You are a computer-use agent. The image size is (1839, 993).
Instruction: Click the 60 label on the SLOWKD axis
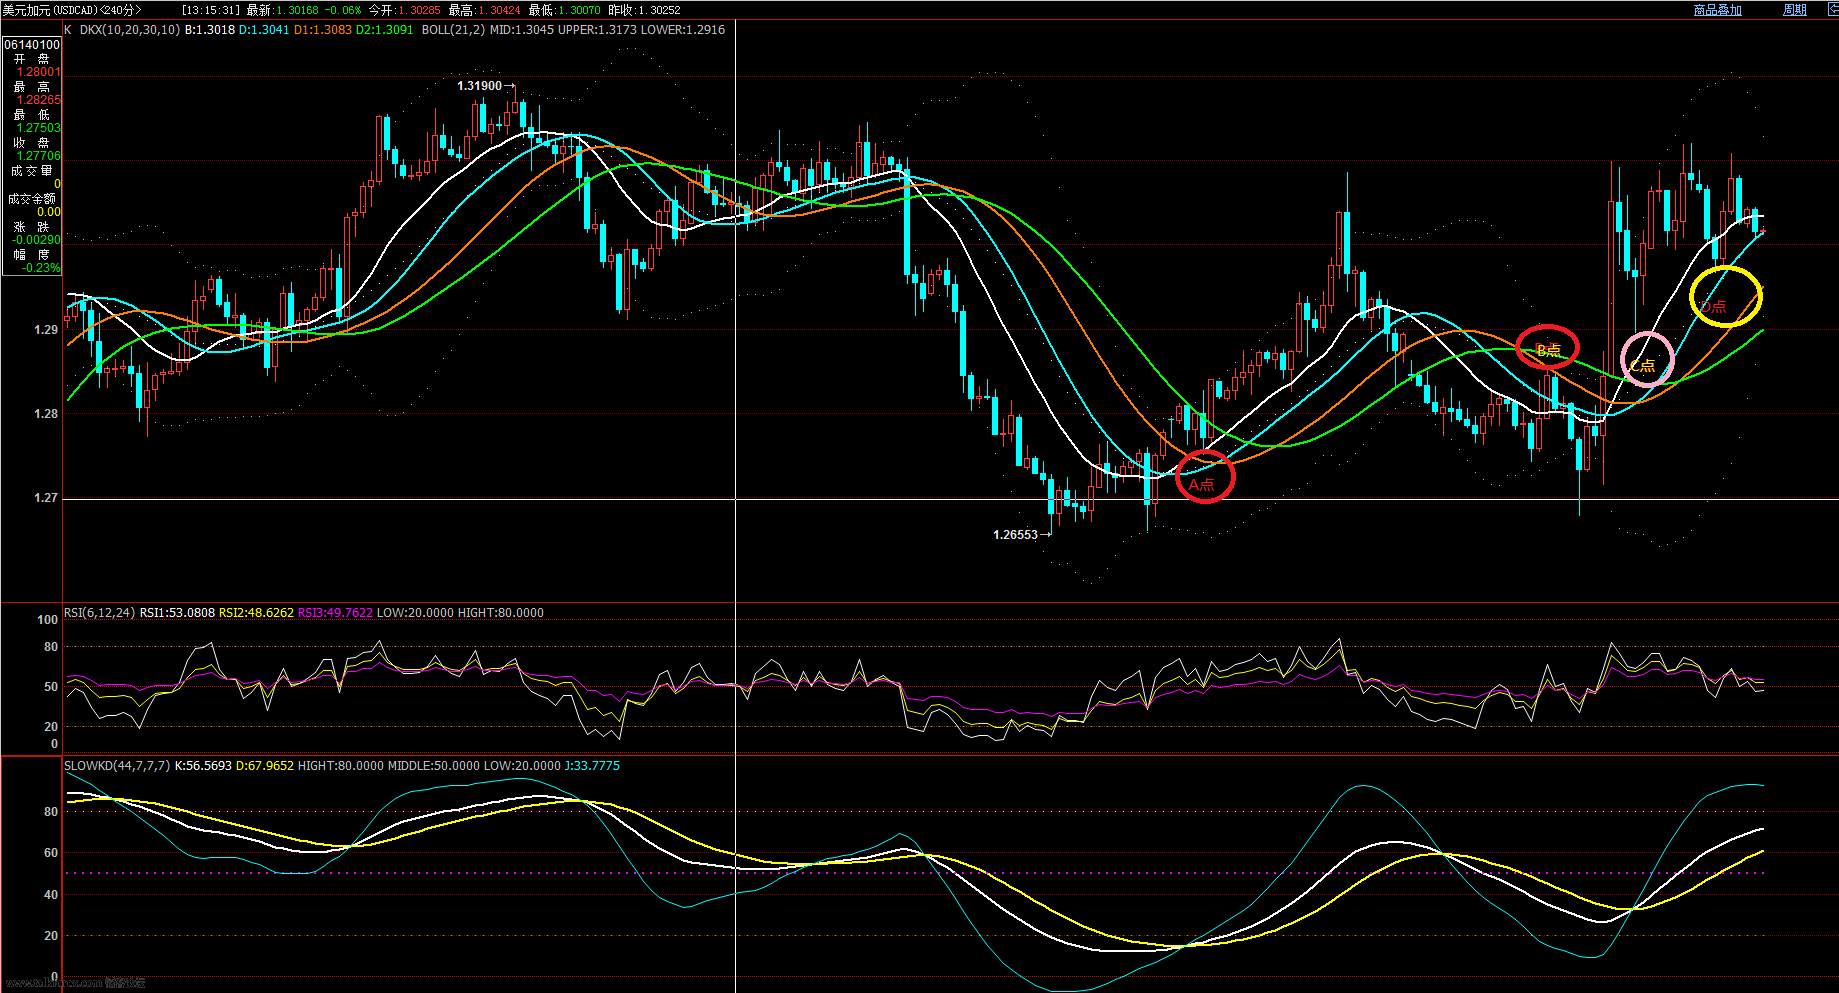click(51, 853)
